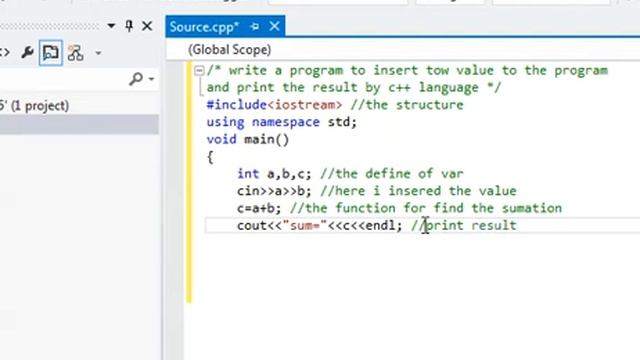Collapse the block comment with minus box
Screen dimensions: 640x360
[x=199, y=71]
